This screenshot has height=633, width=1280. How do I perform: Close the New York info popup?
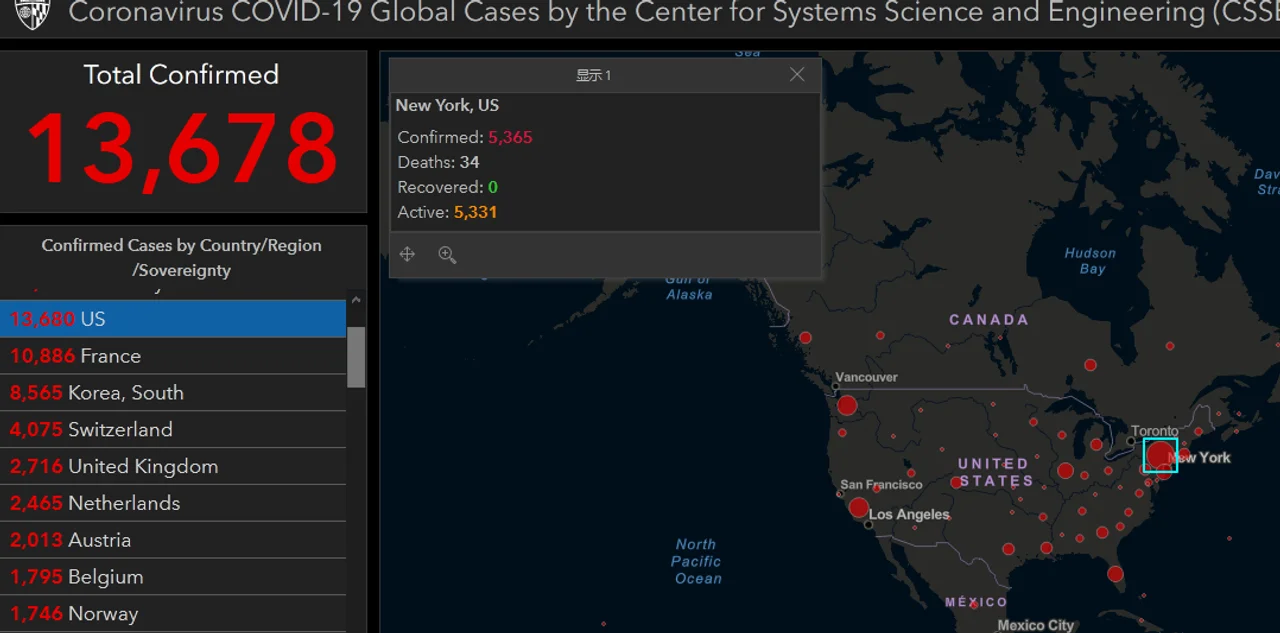(797, 75)
